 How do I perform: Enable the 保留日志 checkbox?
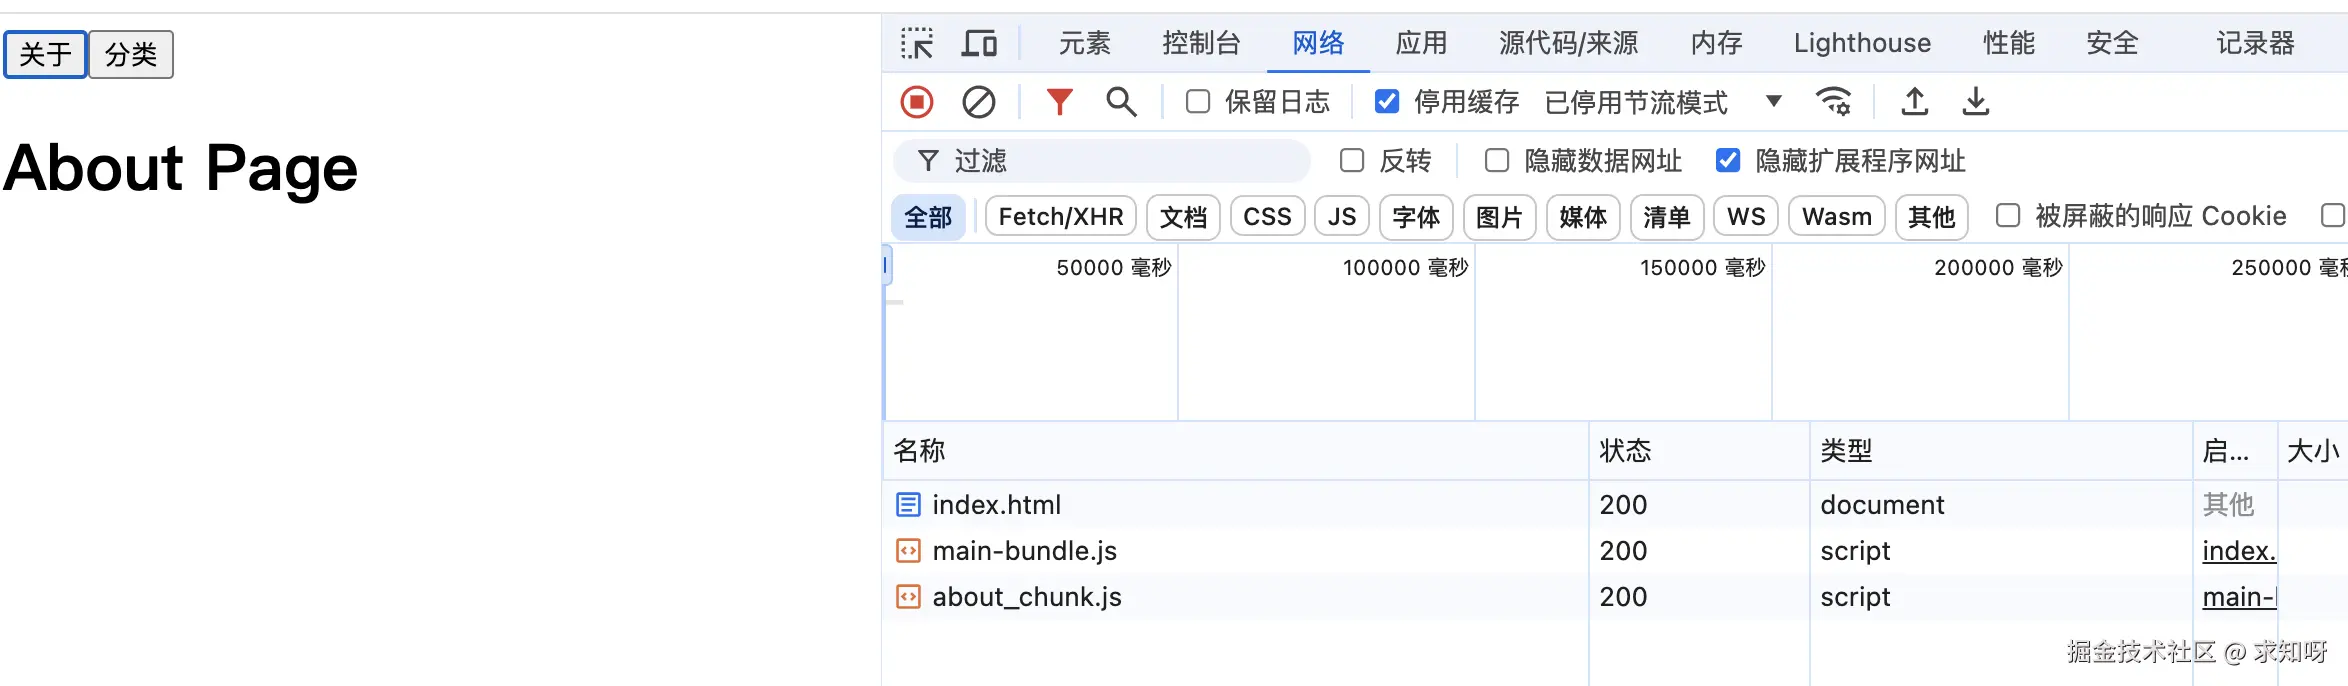coord(1198,102)
